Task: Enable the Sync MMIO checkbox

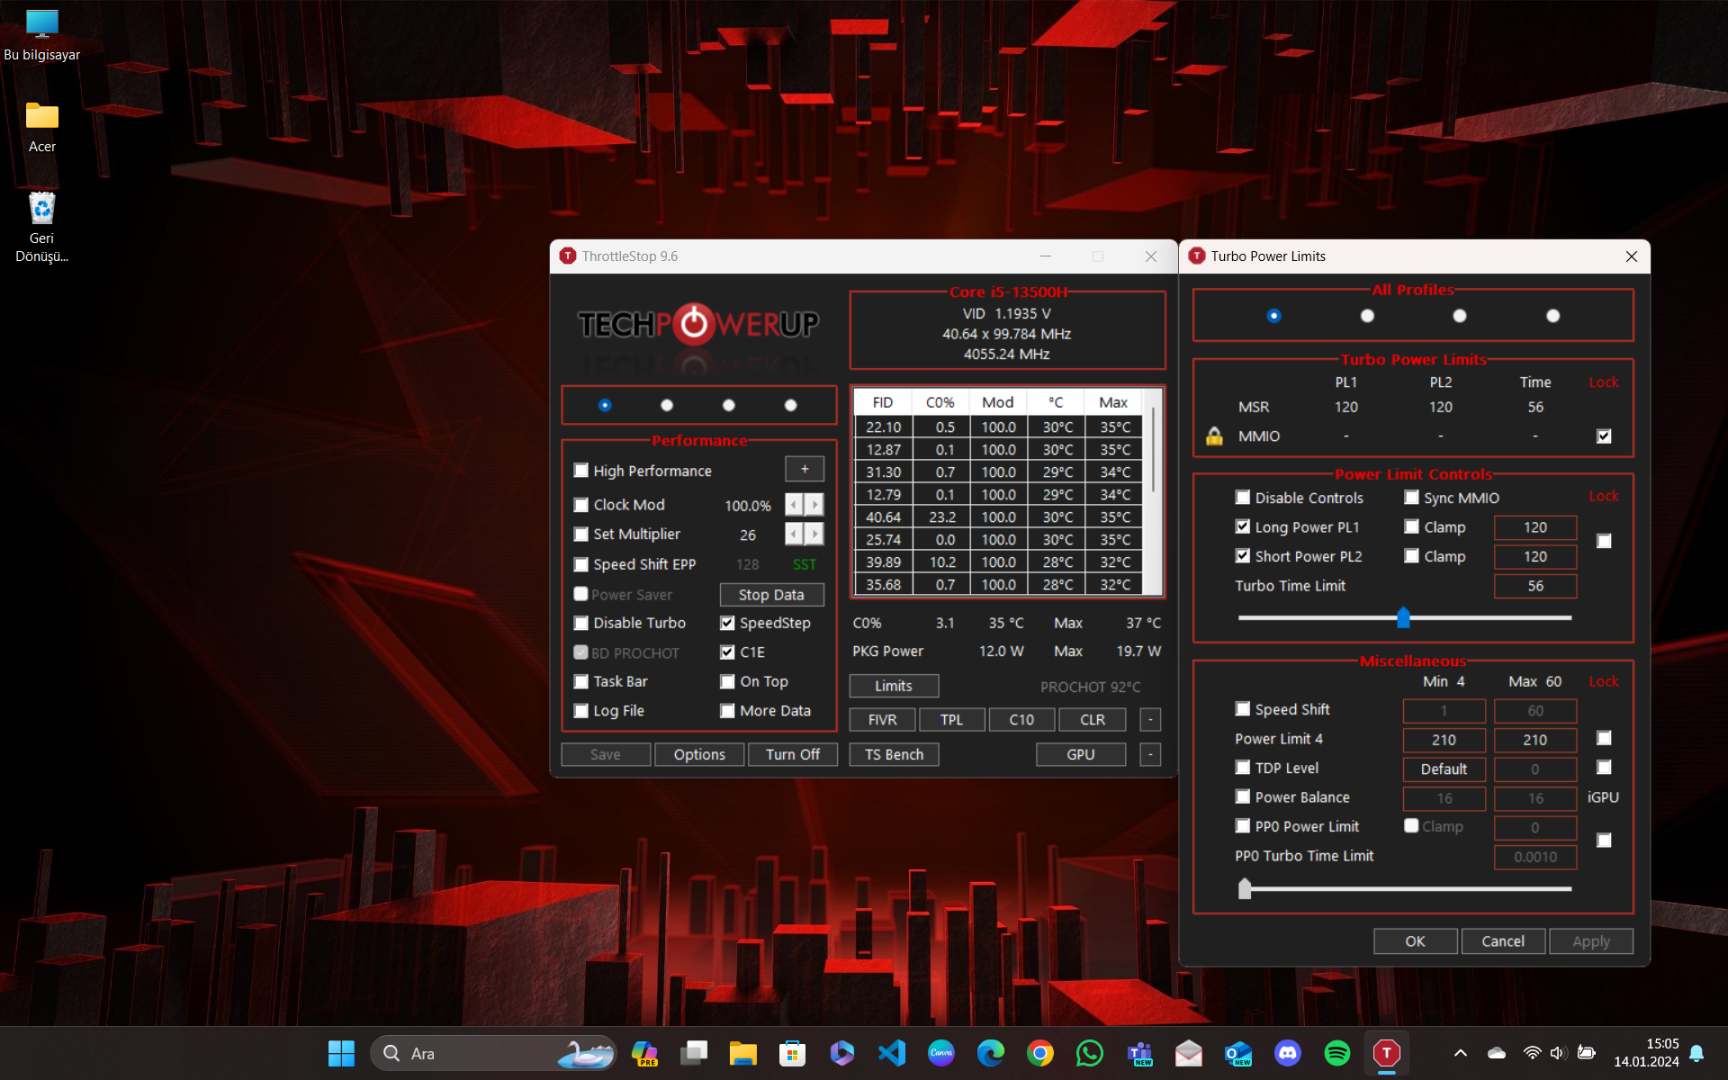Action: 1412,498
